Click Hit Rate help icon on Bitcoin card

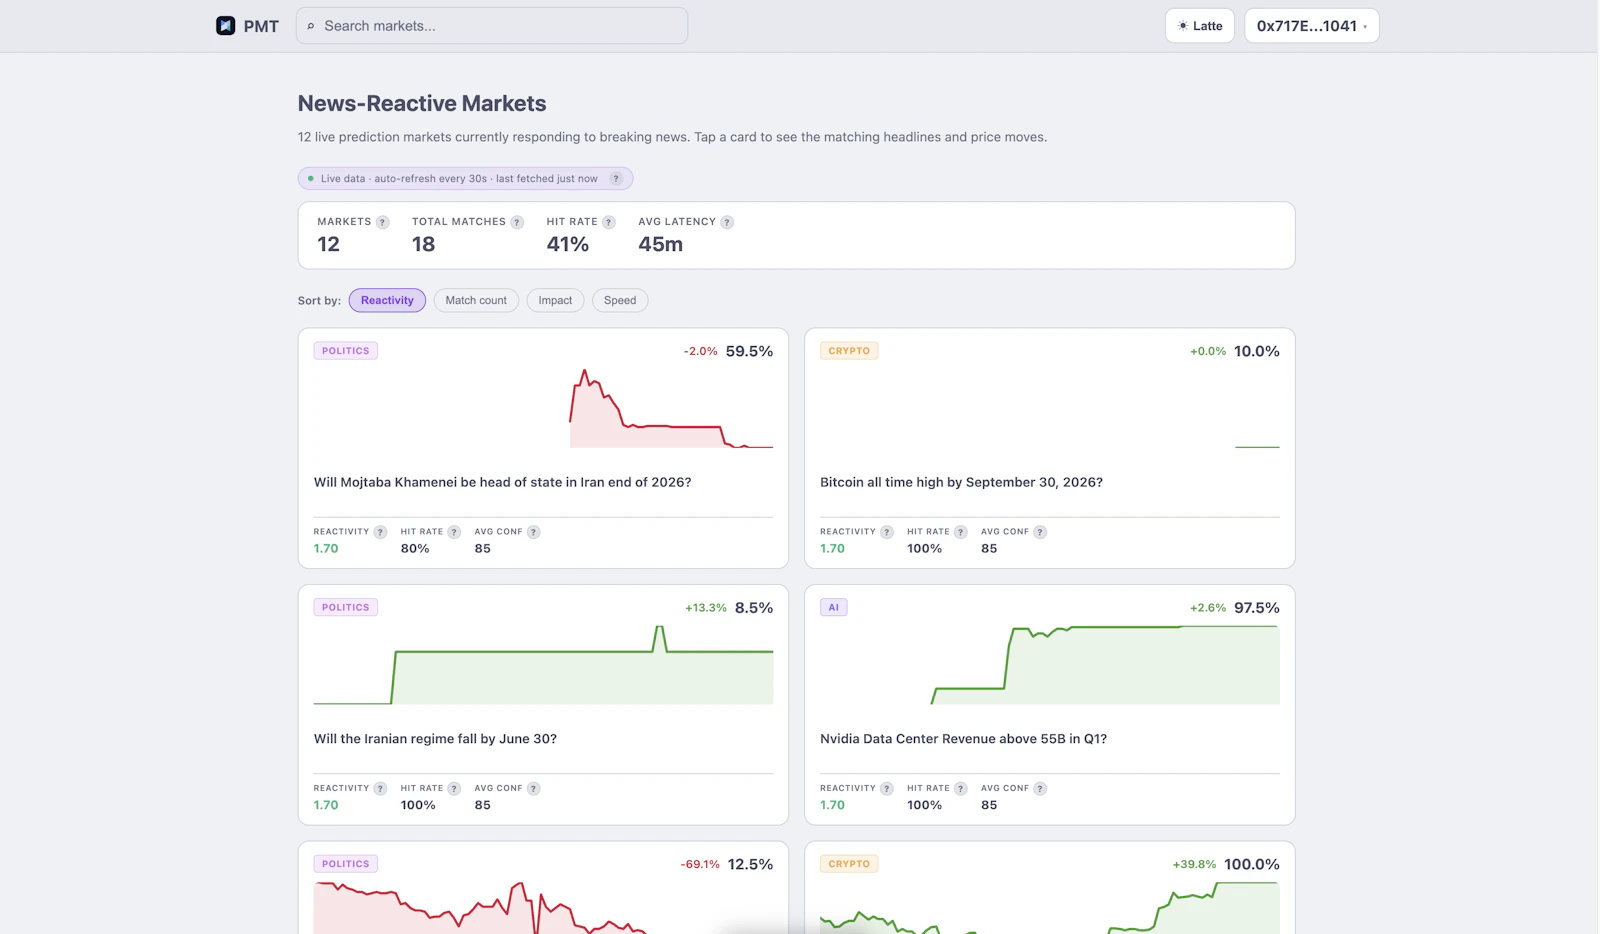point(961,532)
